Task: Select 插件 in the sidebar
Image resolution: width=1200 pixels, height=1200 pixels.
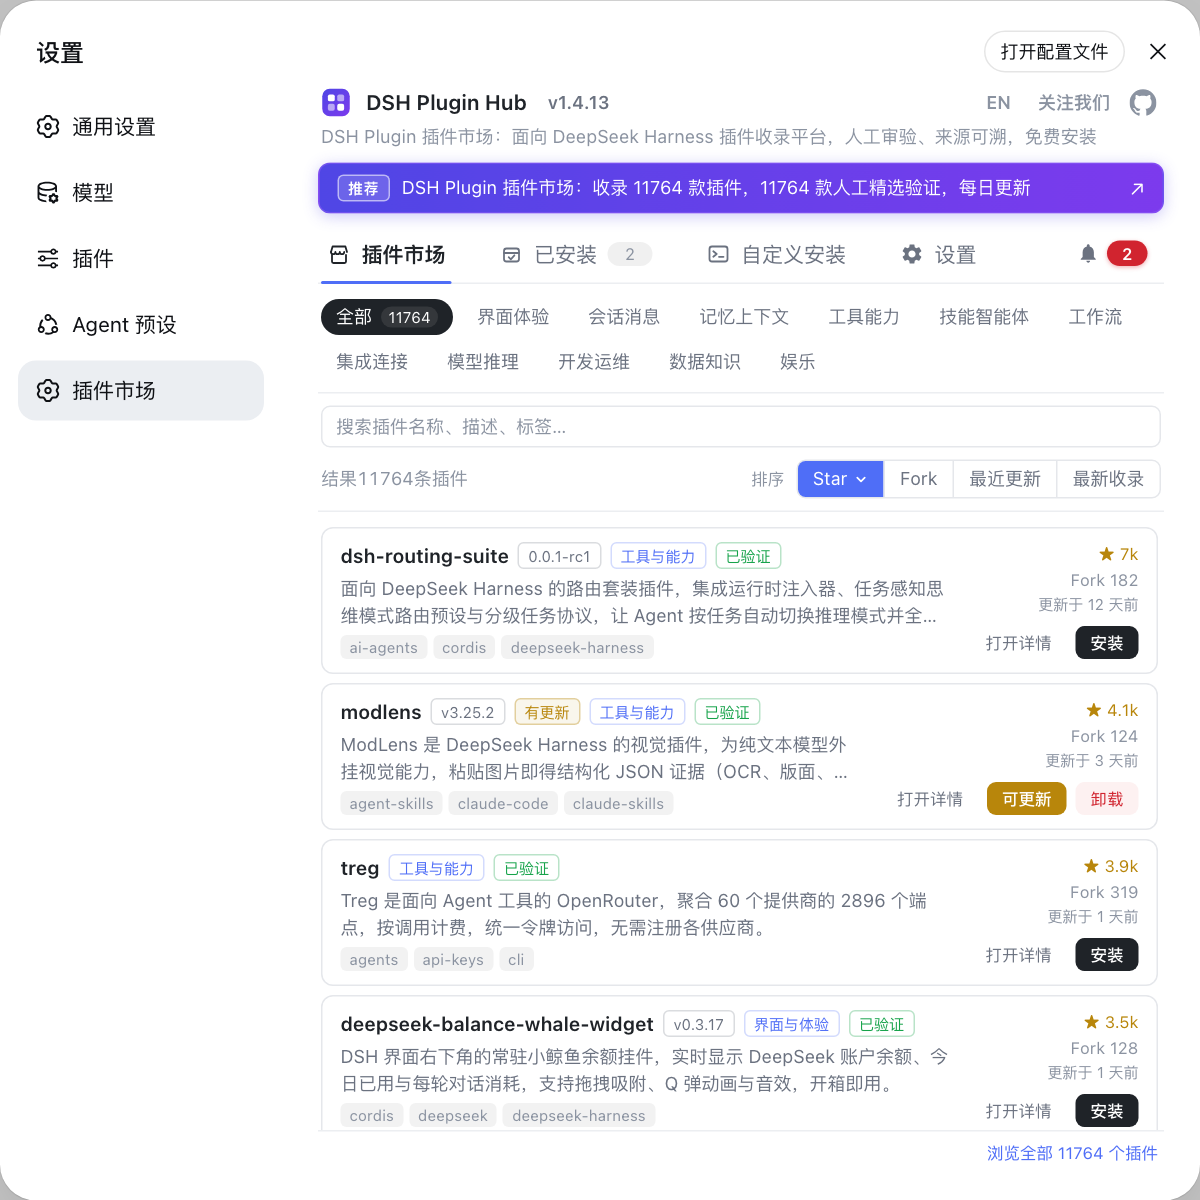Action: pyautogui.click(x=141, y=259)
